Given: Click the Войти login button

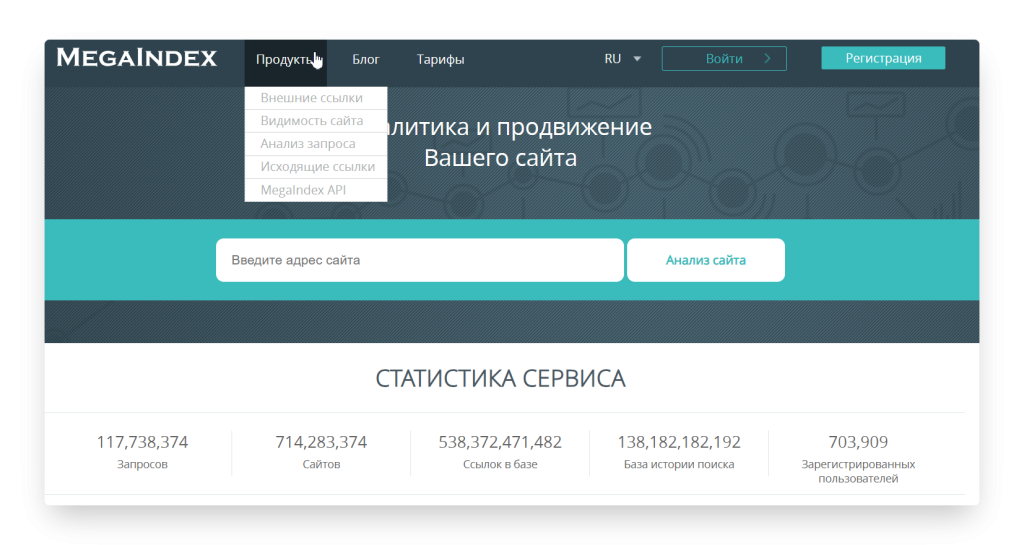Looking at the screenshot, I should click(724, 59).
